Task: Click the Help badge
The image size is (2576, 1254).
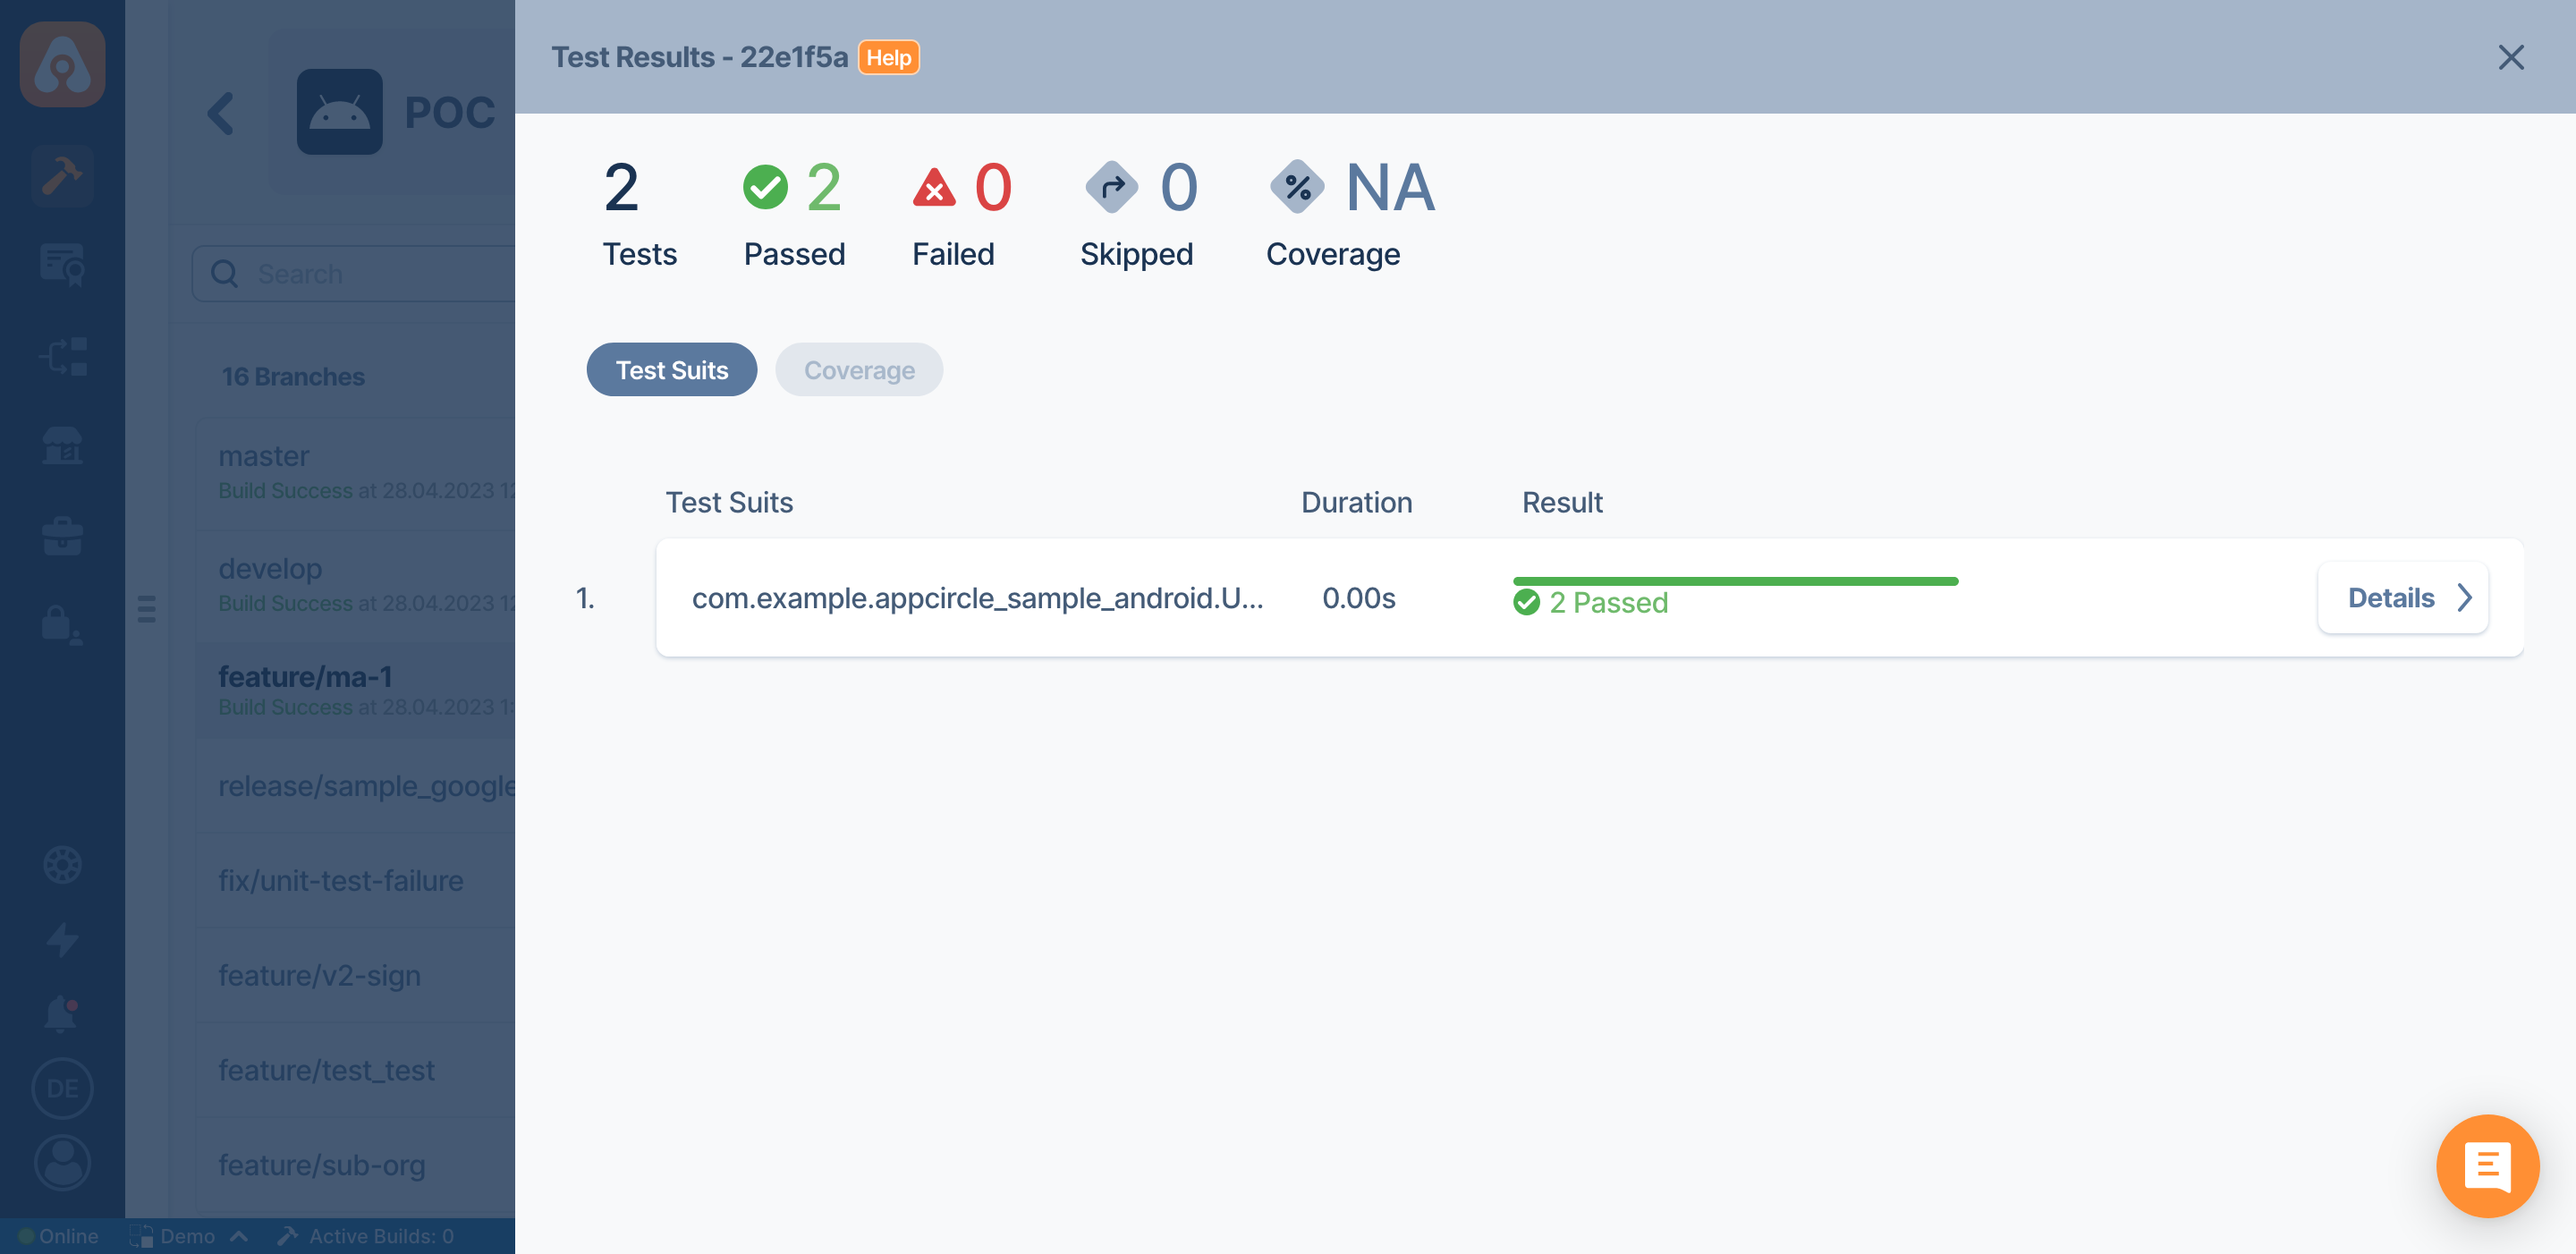Action: pyautogui.click(x=888, y=57)
